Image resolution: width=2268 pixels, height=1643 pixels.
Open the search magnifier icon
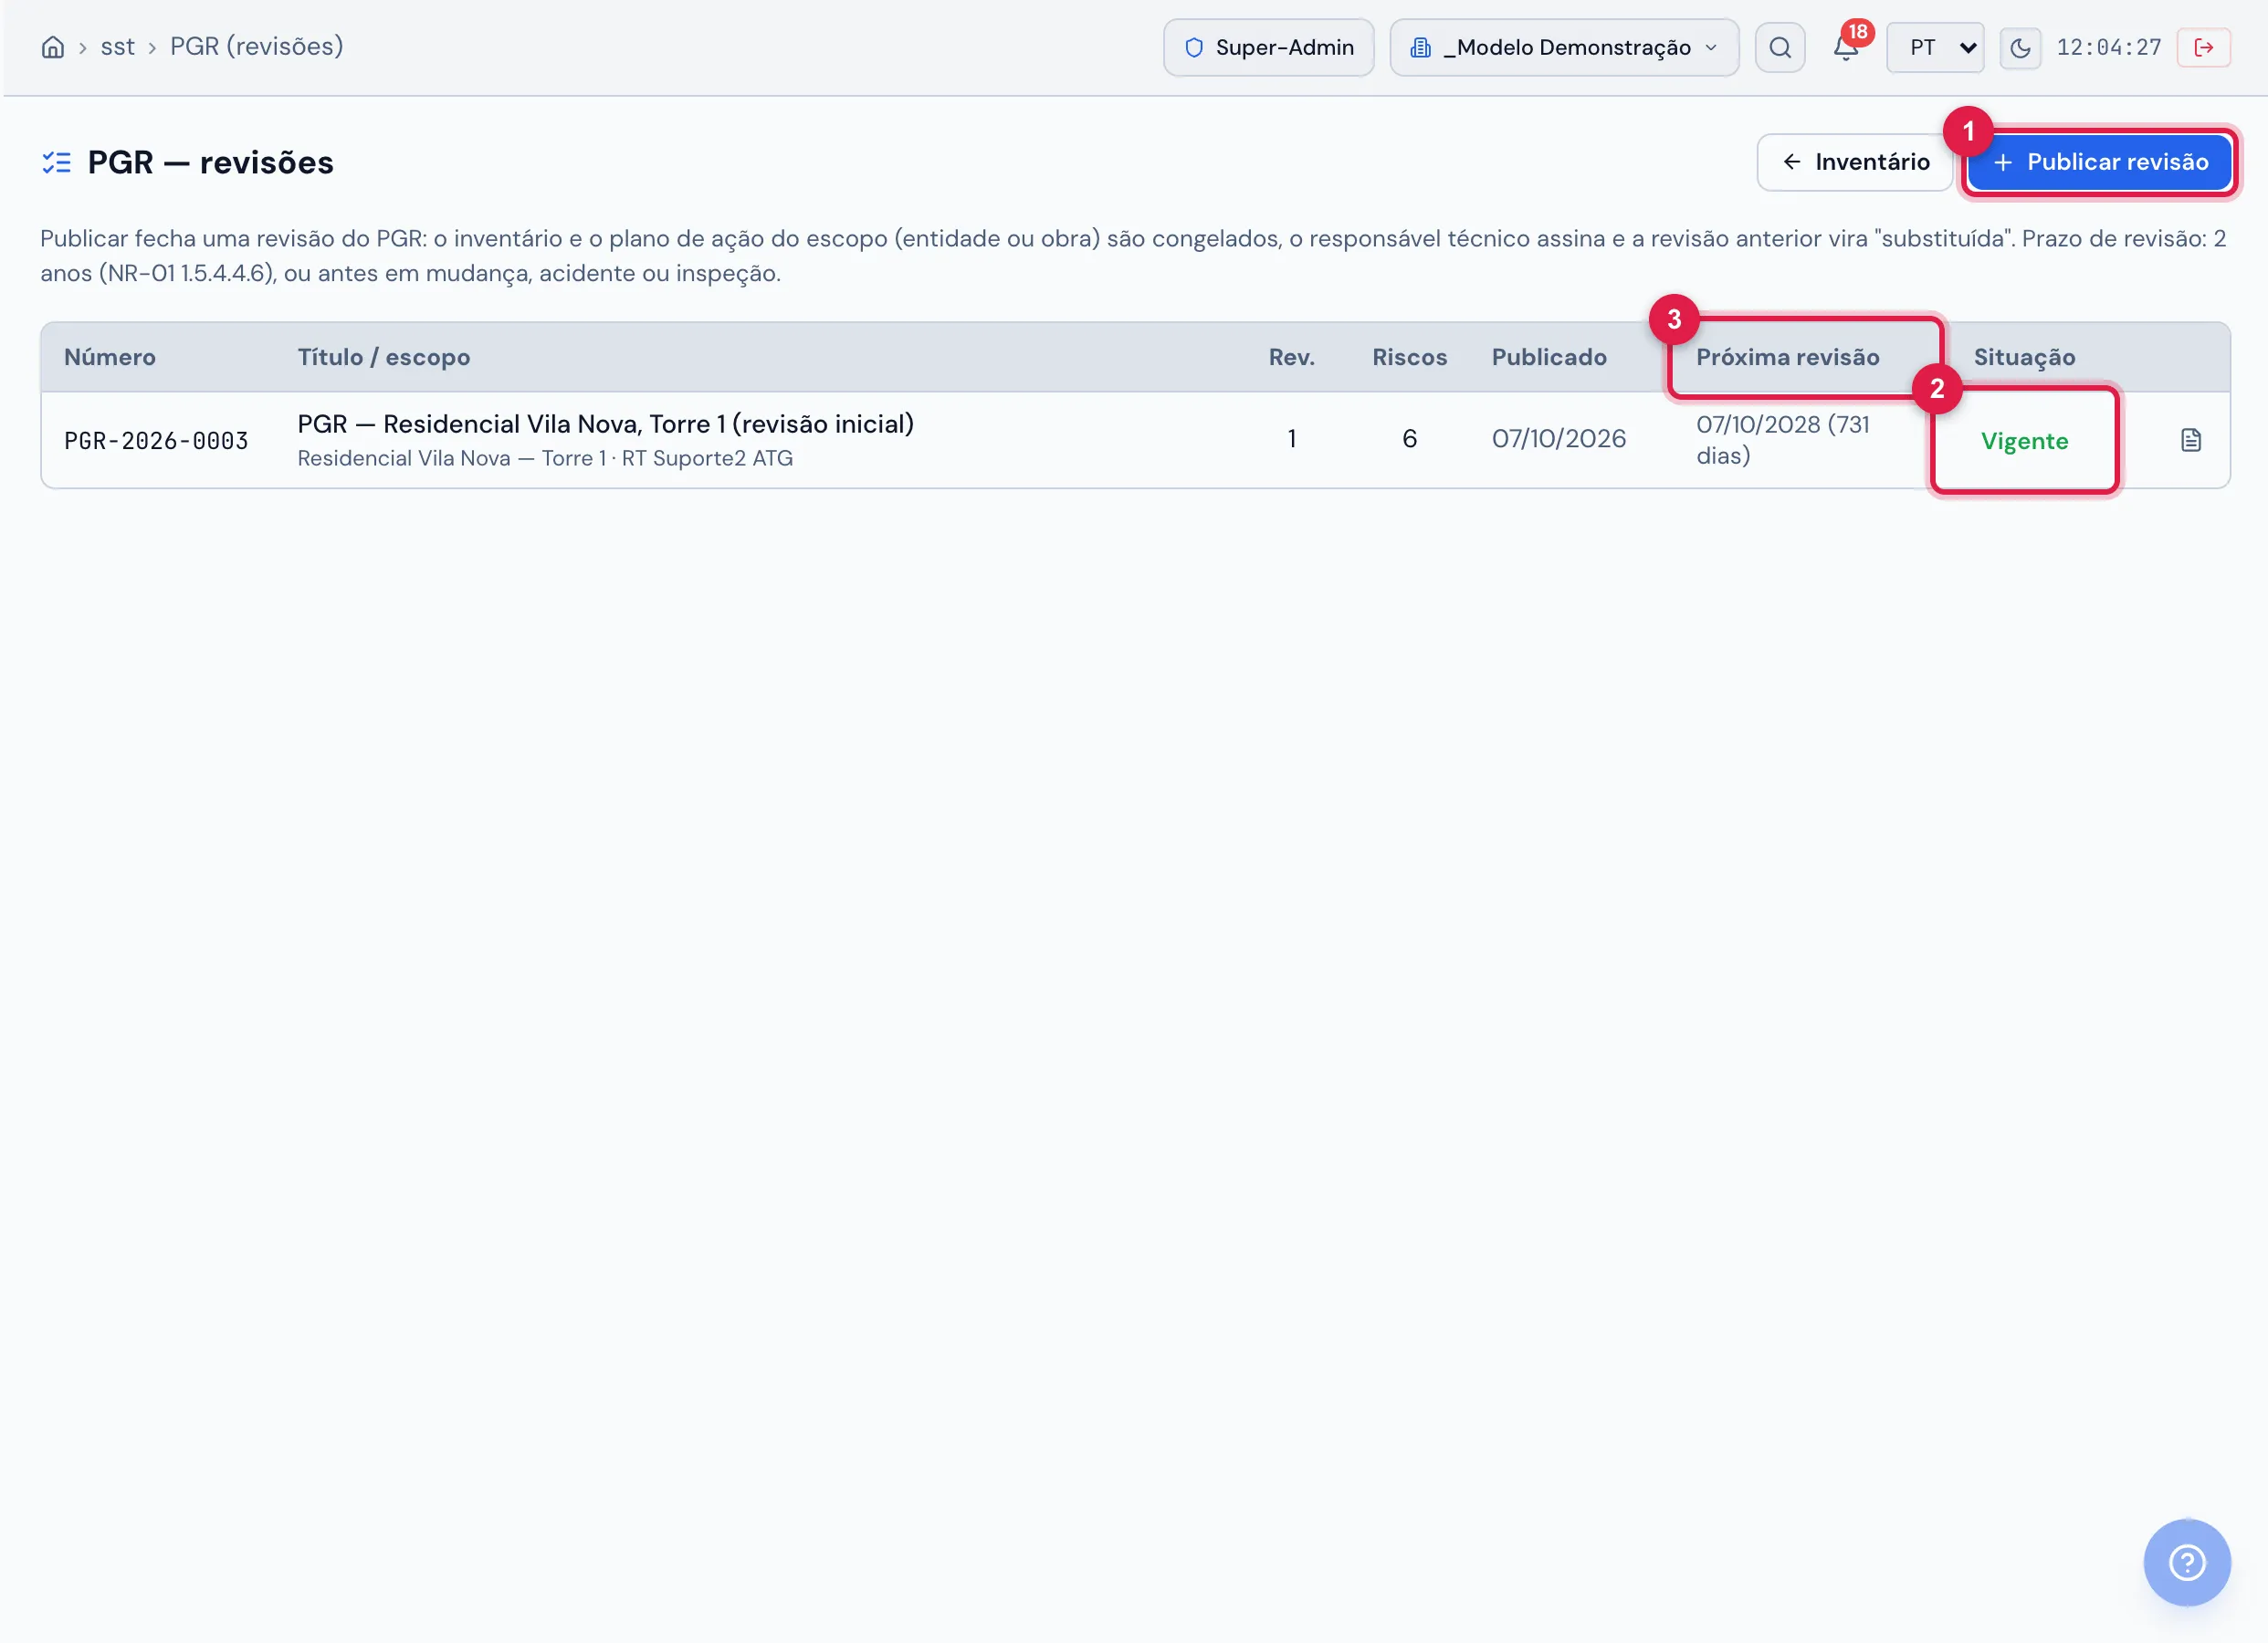(1780, 47)
